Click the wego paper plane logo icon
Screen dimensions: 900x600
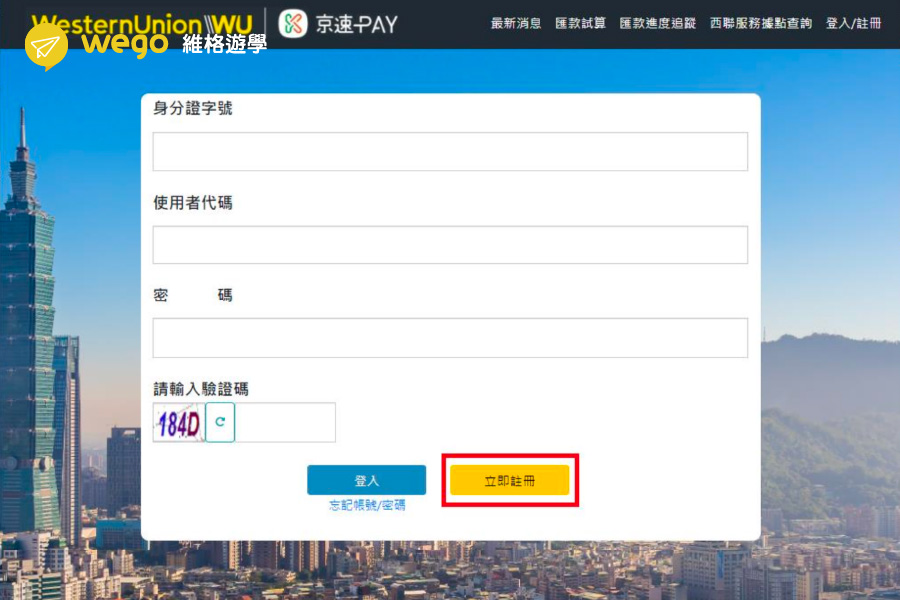pos(46,47)
